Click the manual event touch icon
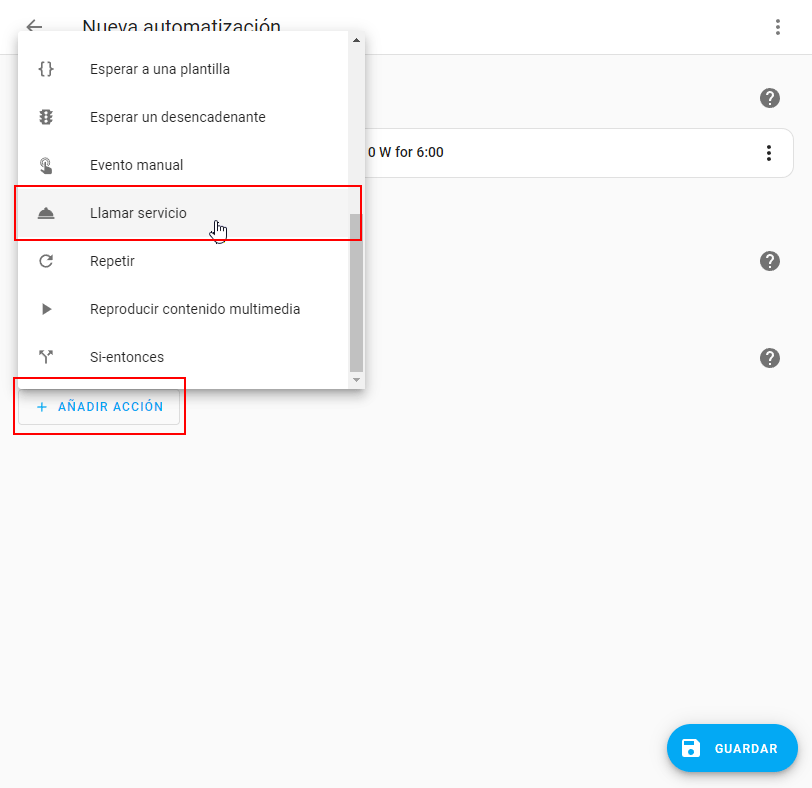Screen dimensions: 812x788 point(46,165)
